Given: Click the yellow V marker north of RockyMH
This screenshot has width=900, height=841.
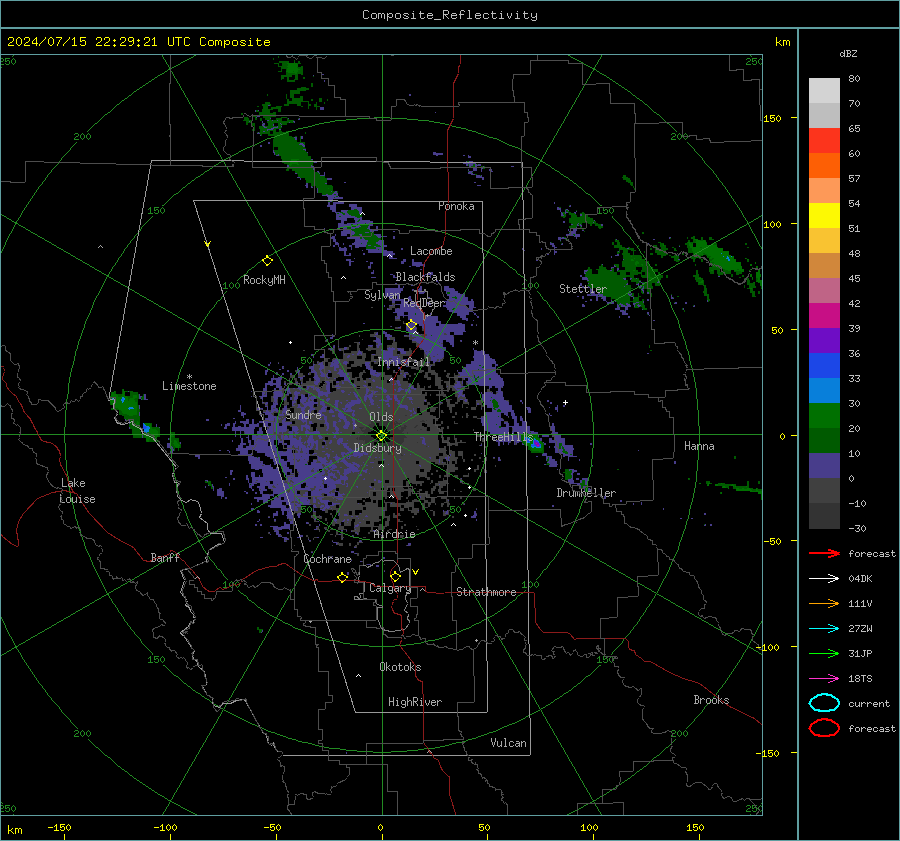Looking at the screenshot, I should pos(208,244).
